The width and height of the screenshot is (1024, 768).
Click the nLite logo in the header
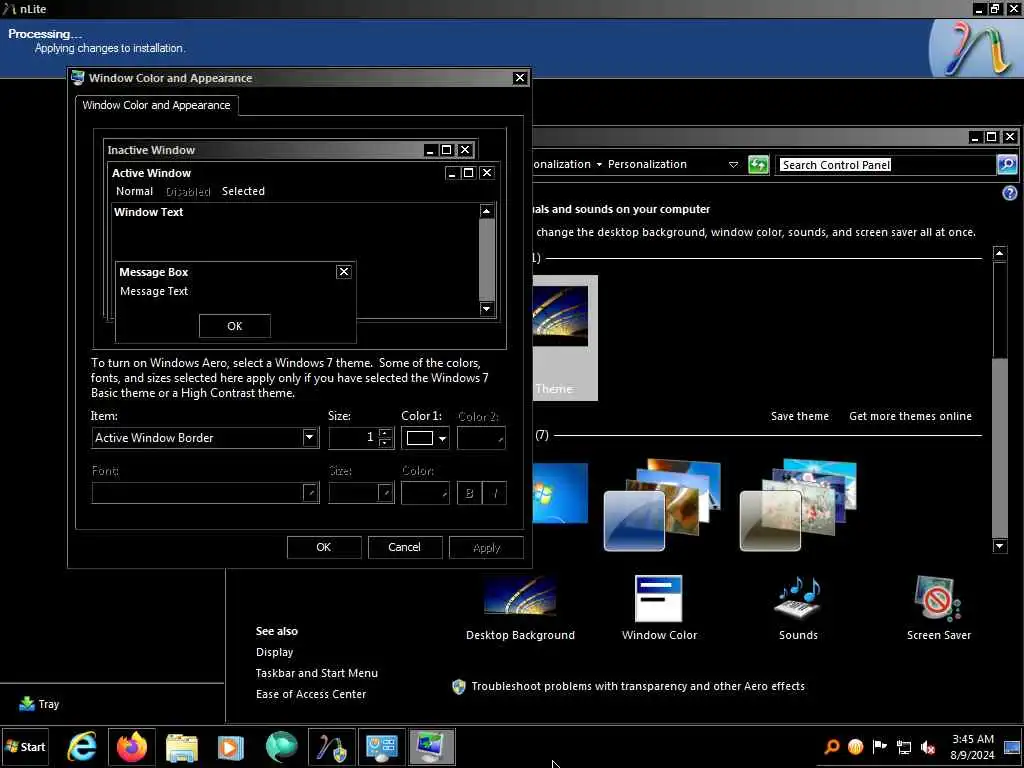tap(976, 48)
